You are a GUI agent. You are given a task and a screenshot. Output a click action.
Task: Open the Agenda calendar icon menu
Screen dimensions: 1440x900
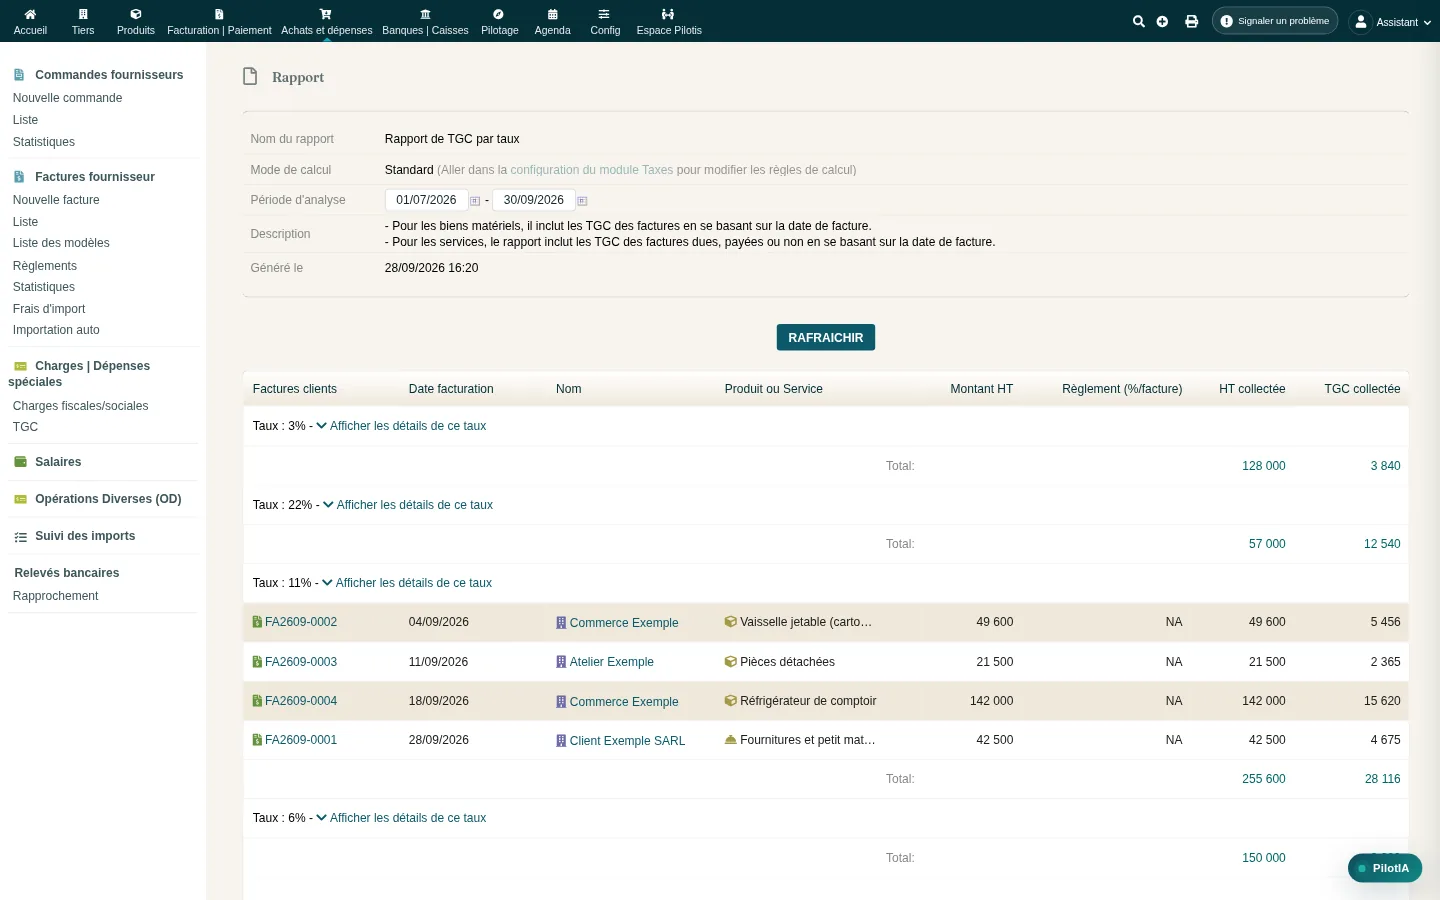pyautogui.click(x=552, y=21)
